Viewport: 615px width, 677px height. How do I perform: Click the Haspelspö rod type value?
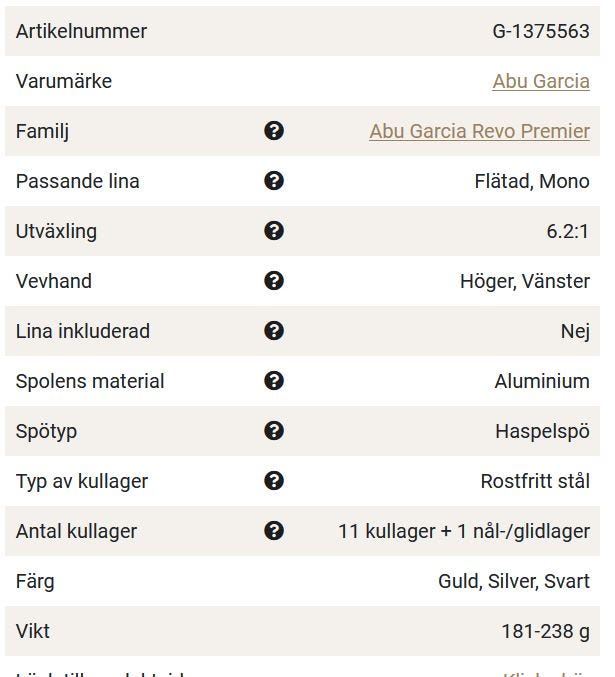coord(542,431)
